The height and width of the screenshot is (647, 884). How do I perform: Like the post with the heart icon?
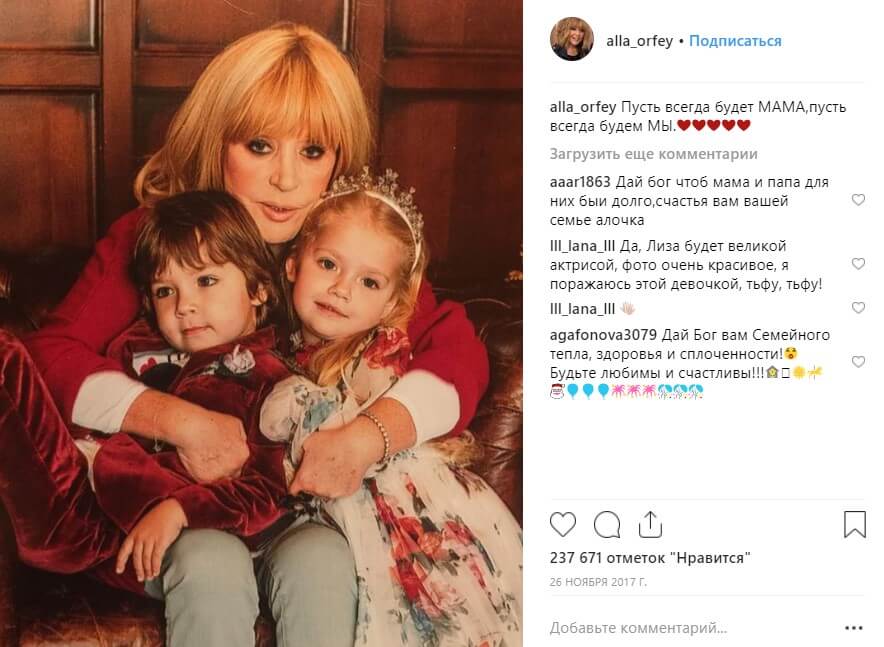(563, 525)
